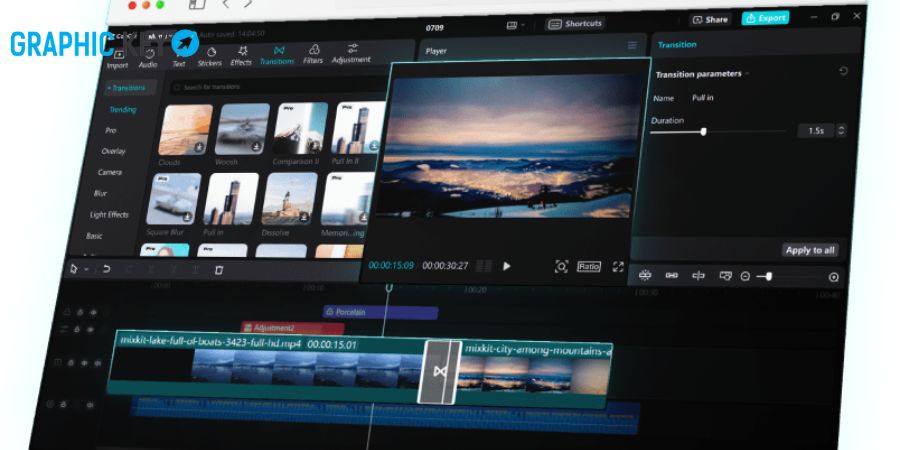Open the Effects panel
This screenshot has width=900, height=450.
point(241,56)
